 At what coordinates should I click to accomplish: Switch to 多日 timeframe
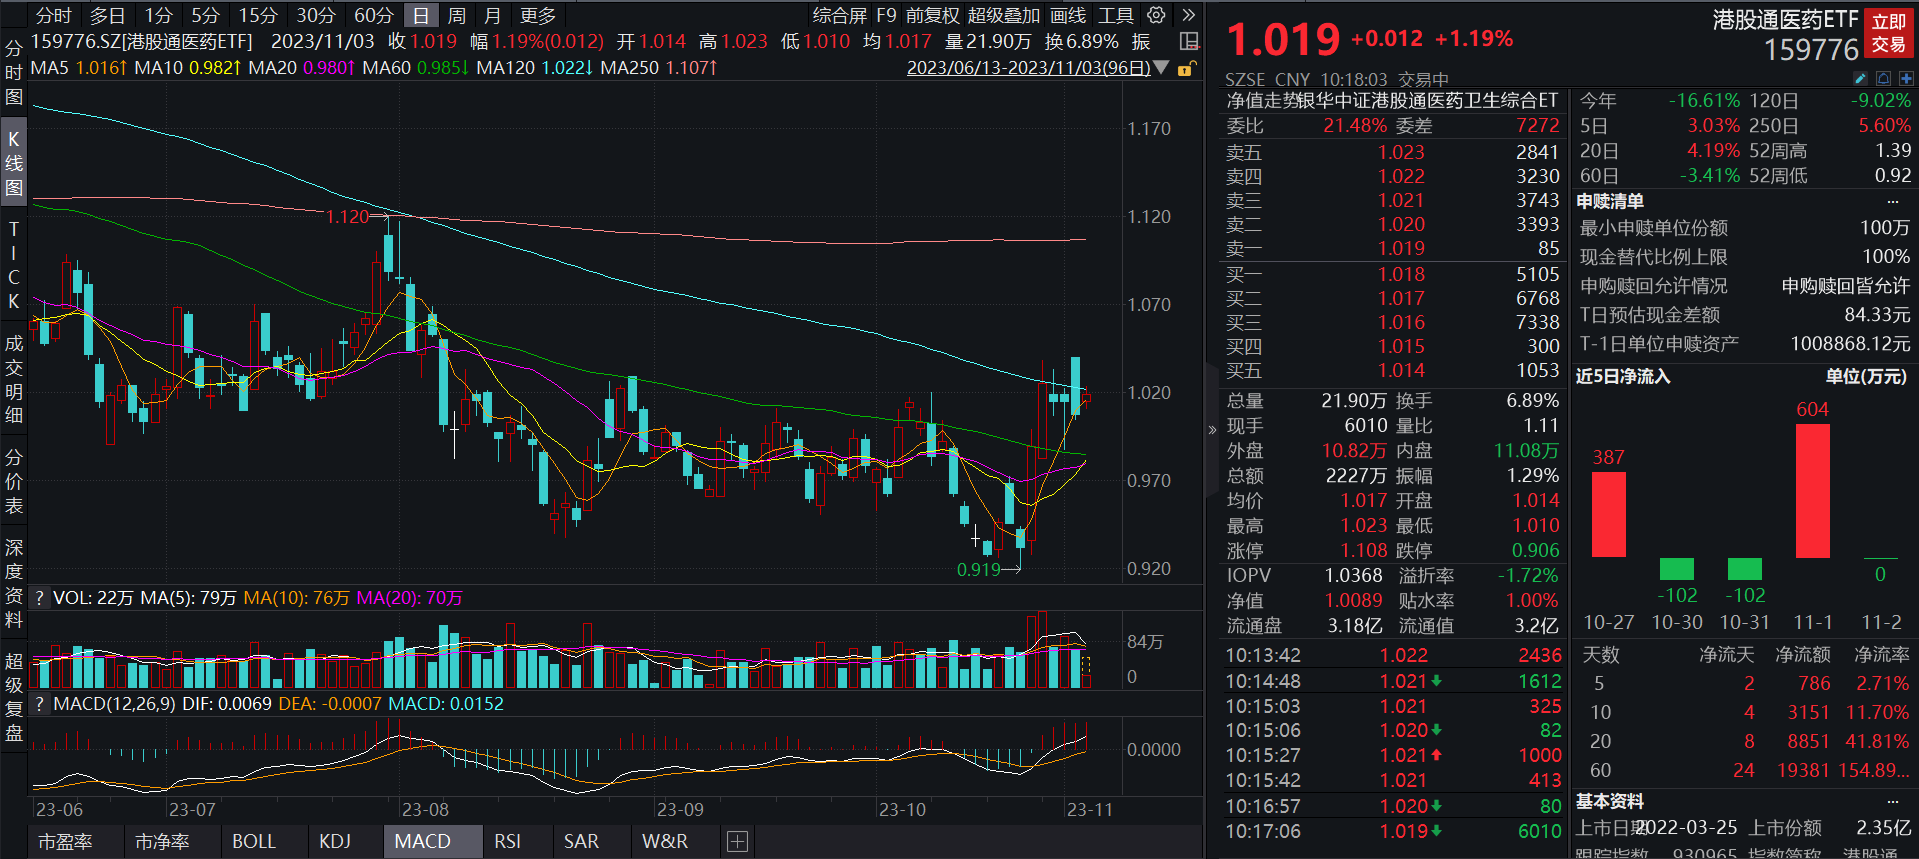click(x=108, y=15)
